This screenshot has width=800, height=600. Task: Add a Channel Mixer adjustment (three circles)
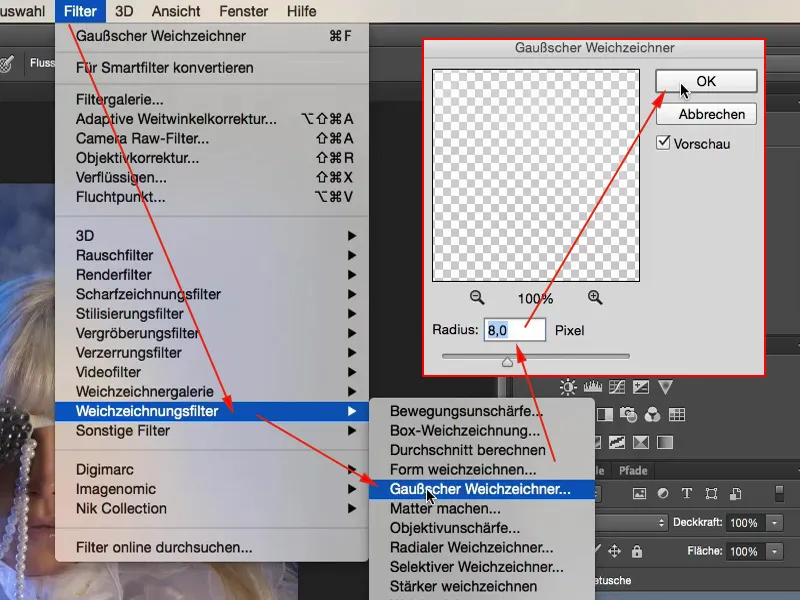click(653, 414)
